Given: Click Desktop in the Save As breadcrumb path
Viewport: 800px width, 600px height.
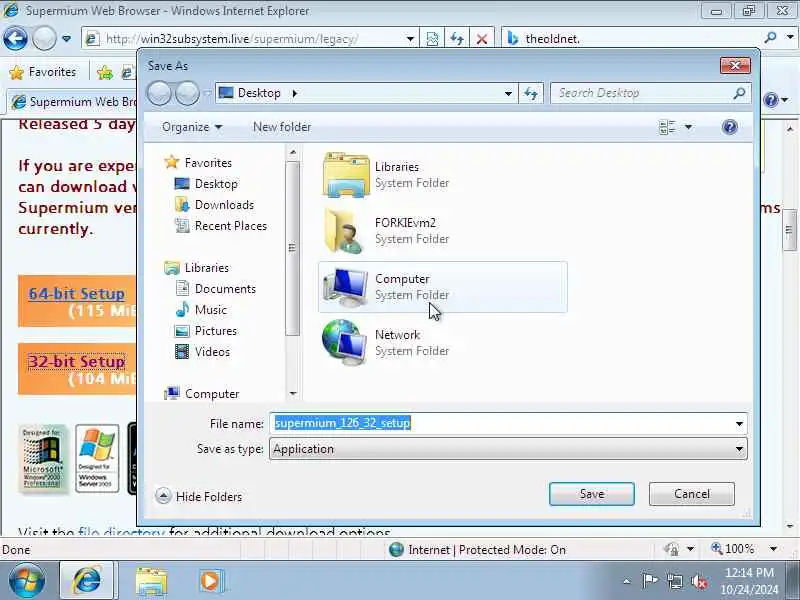Looking at the screenshot, I should tap(259, 93).
